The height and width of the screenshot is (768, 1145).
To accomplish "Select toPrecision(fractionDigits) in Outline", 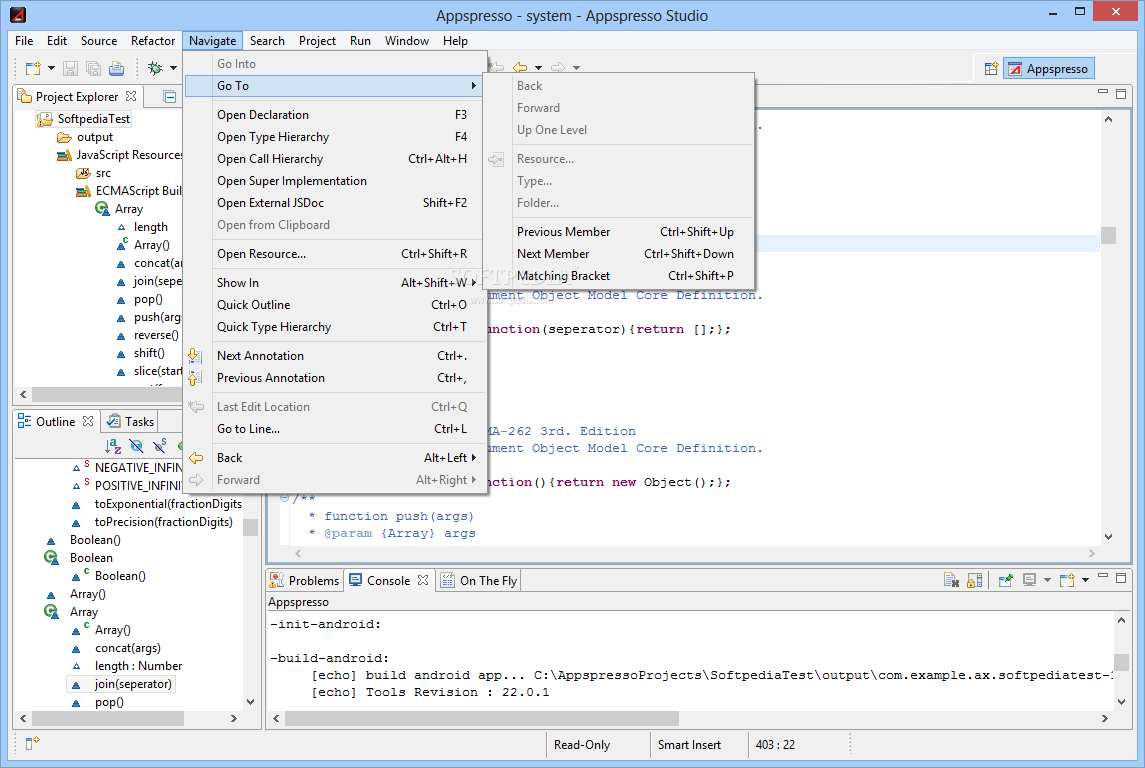I will [164, 522].
